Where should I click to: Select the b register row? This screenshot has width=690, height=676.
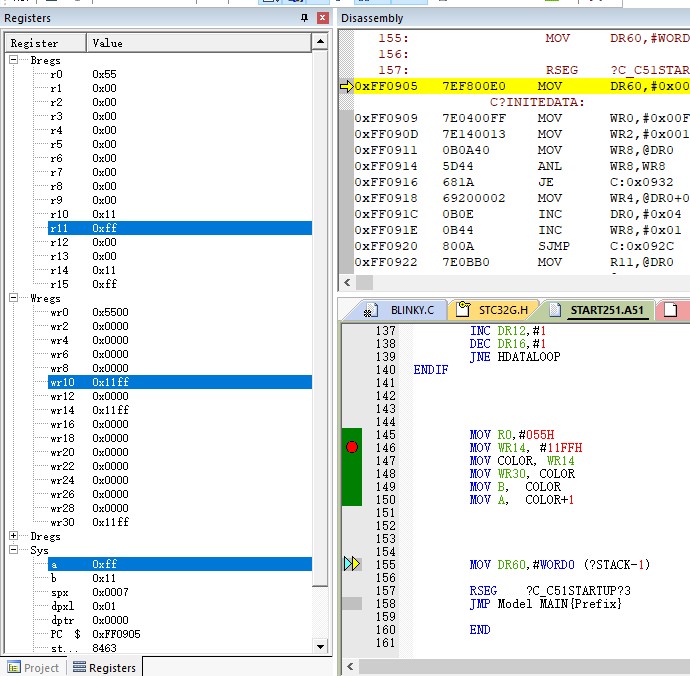coord(180,578)
